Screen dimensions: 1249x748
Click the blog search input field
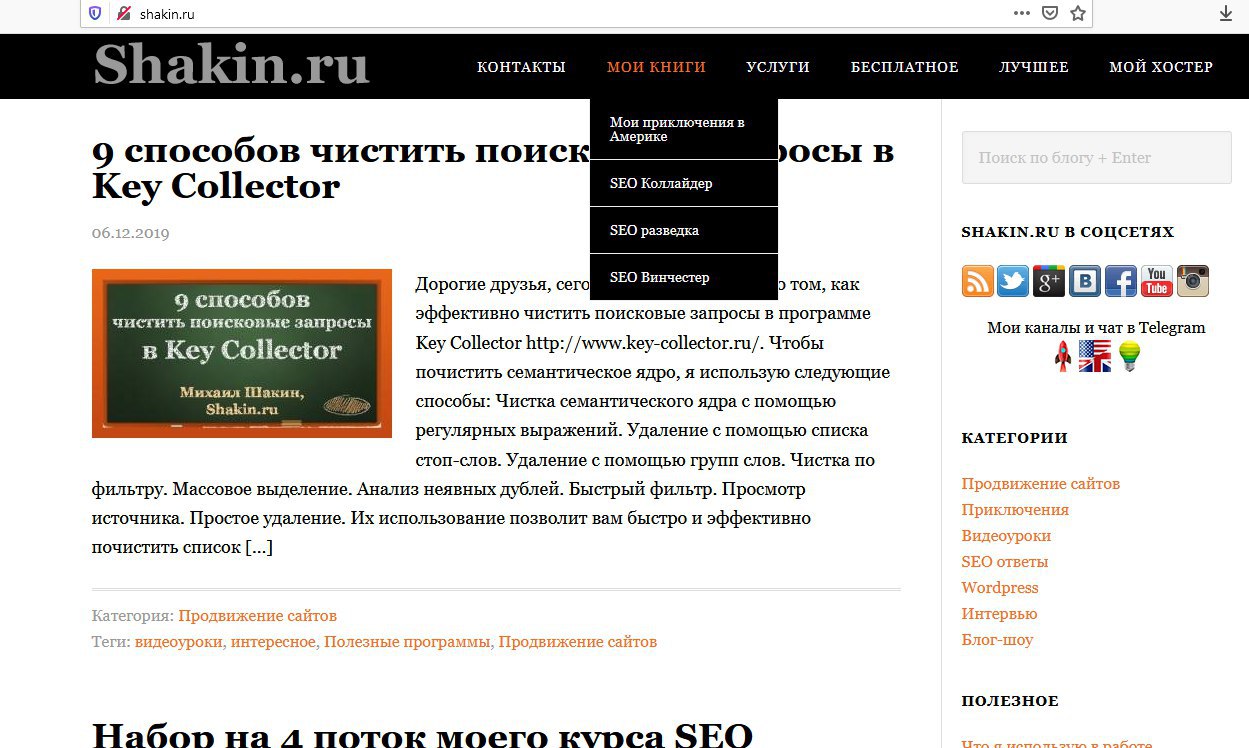tap(1096, 157)
